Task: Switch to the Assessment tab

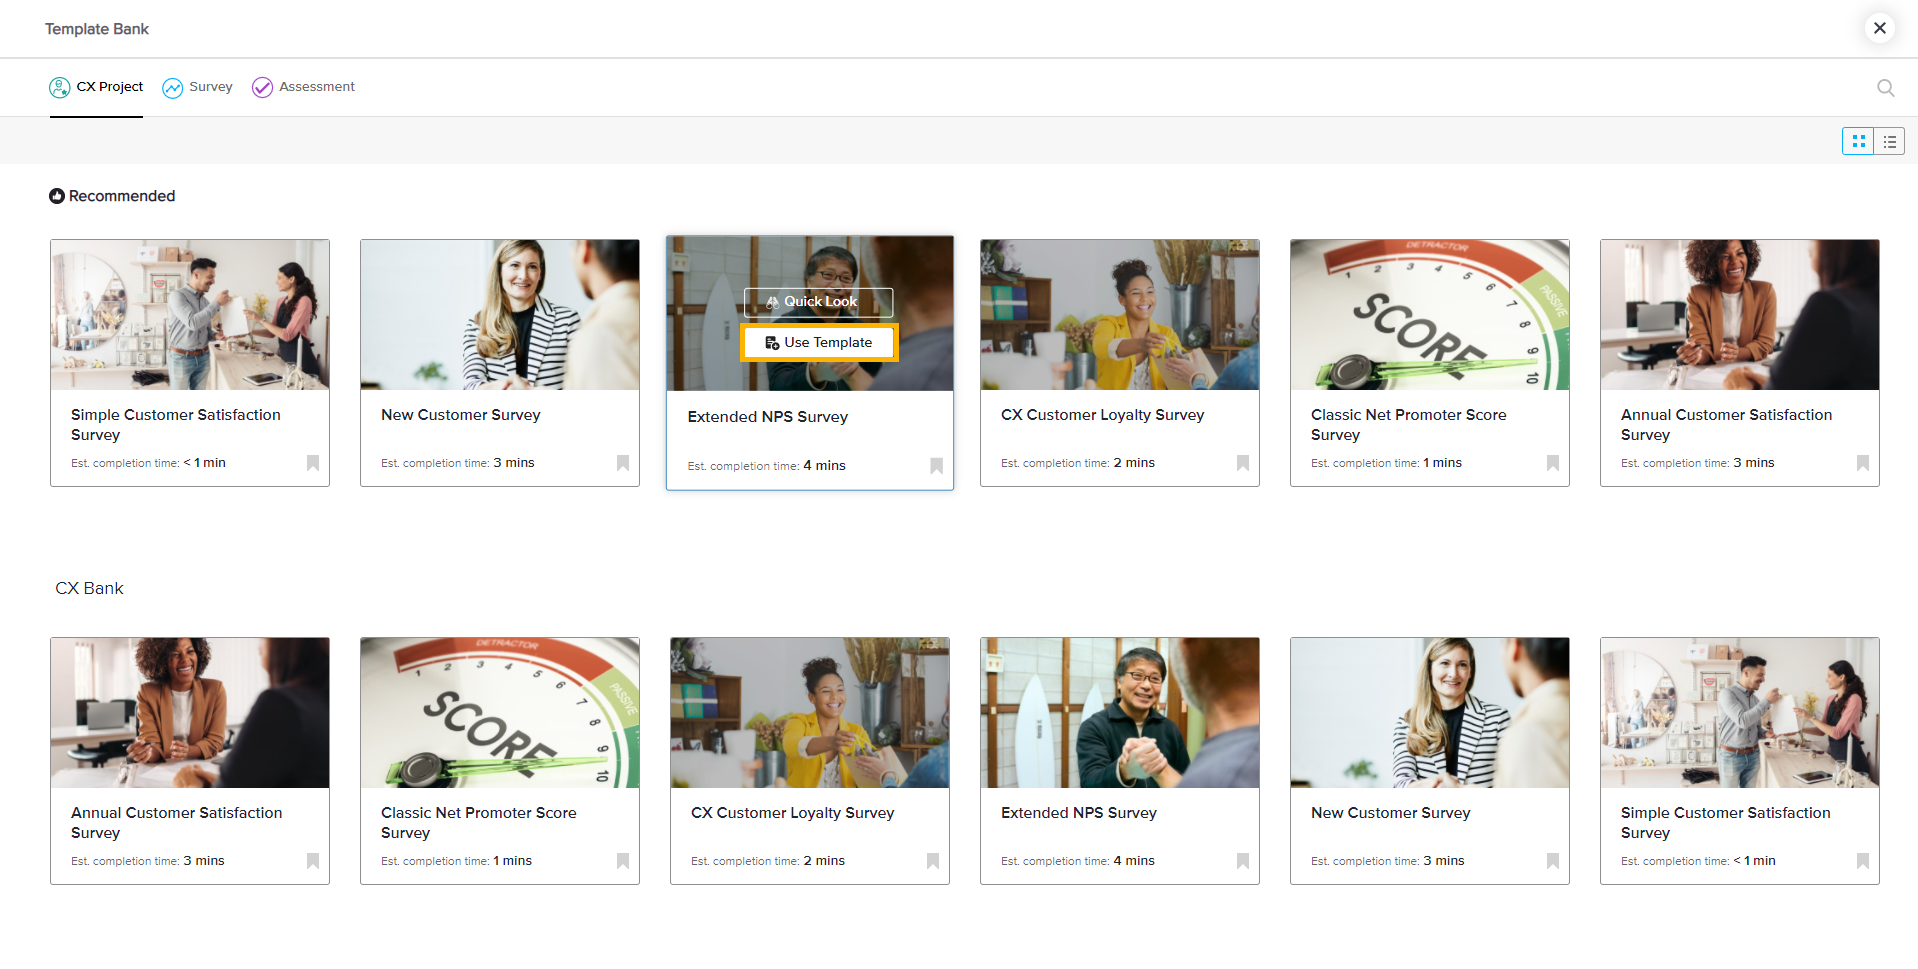Action: 304,87
